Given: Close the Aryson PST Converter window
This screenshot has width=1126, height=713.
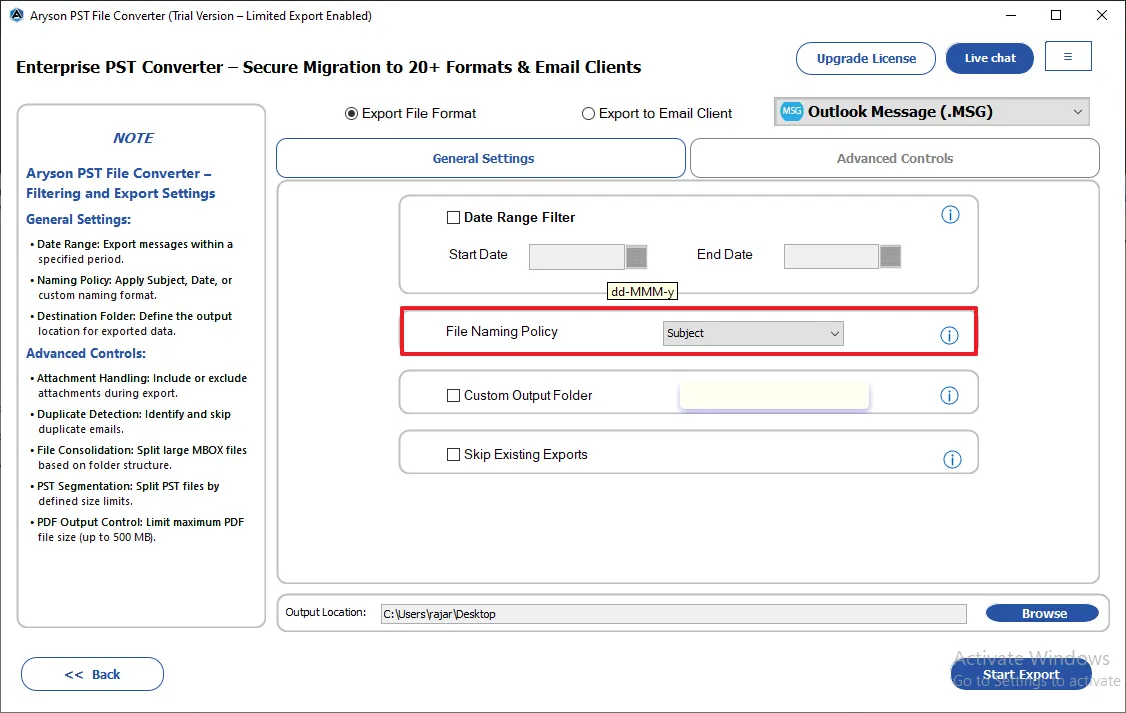Looking at the screenshot, I should [1102, 15].
